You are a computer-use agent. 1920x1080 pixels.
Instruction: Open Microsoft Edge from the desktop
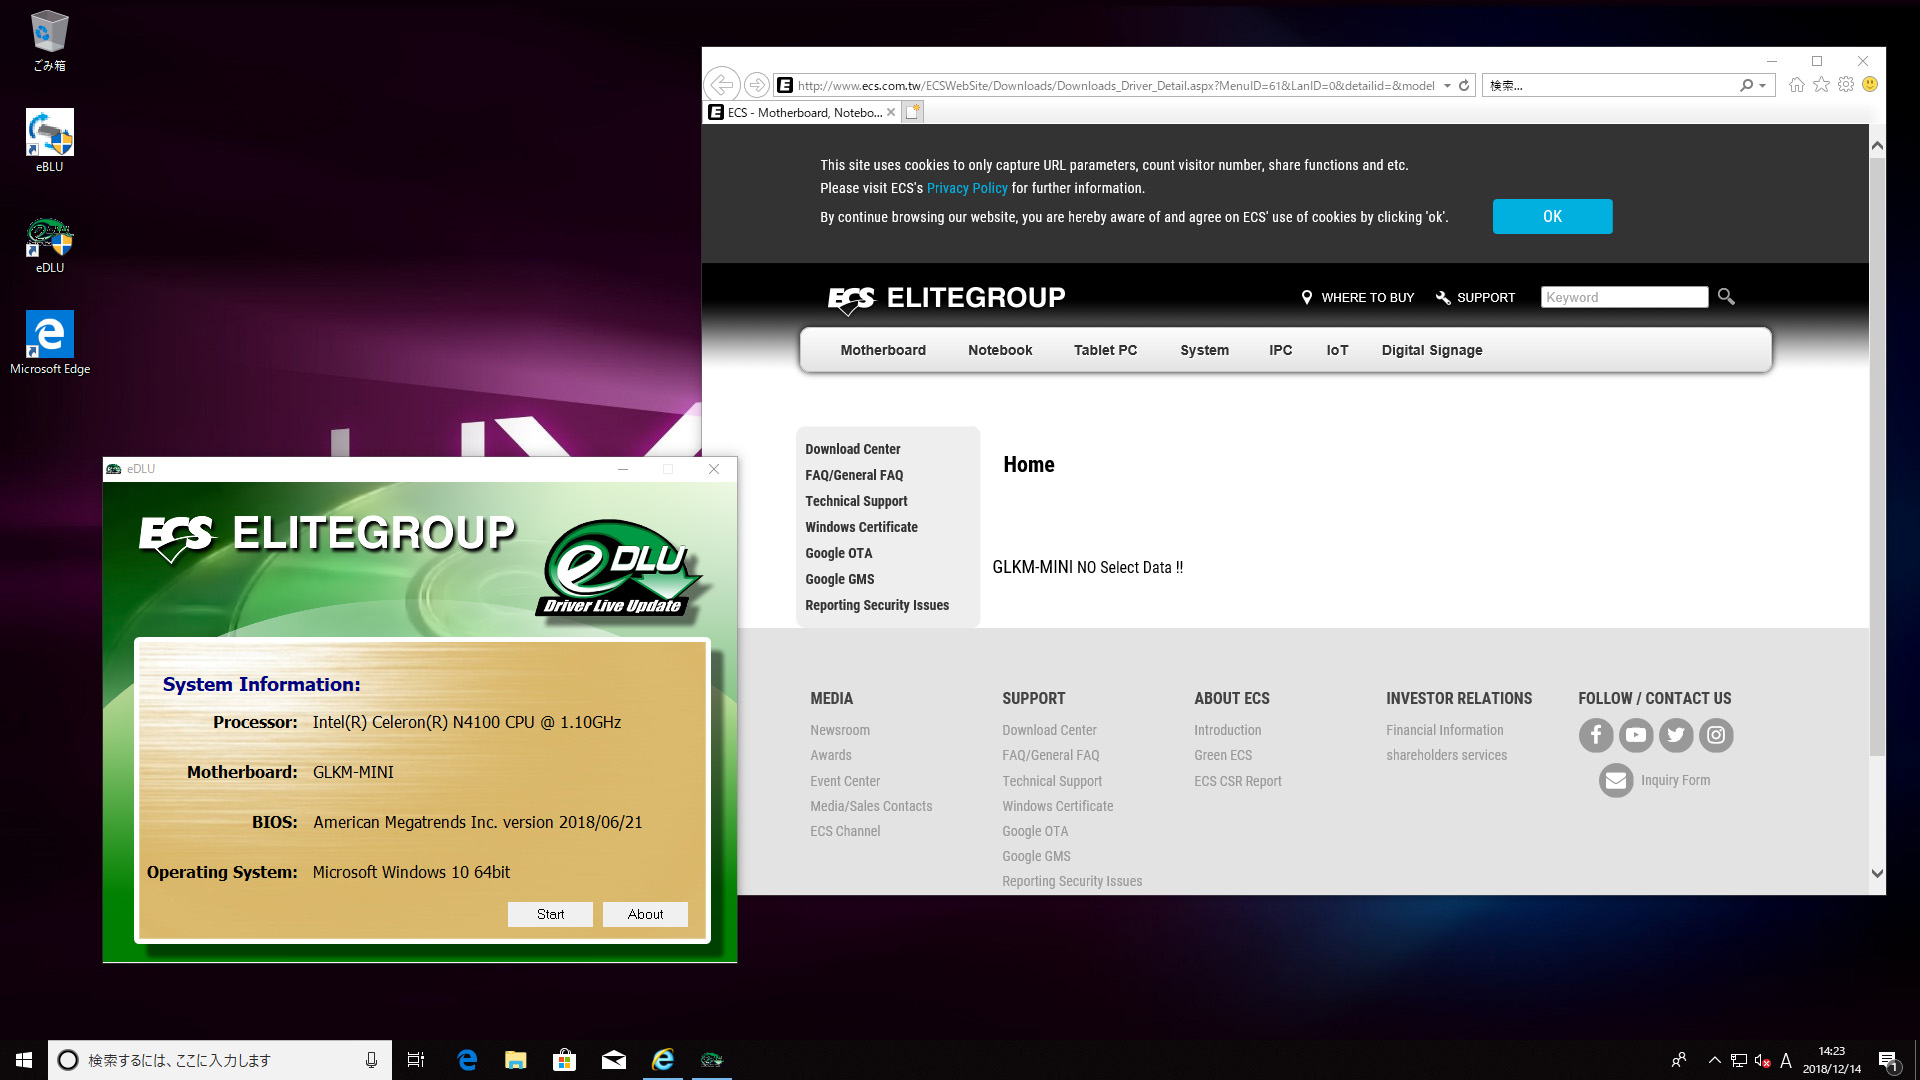(49, 335)
